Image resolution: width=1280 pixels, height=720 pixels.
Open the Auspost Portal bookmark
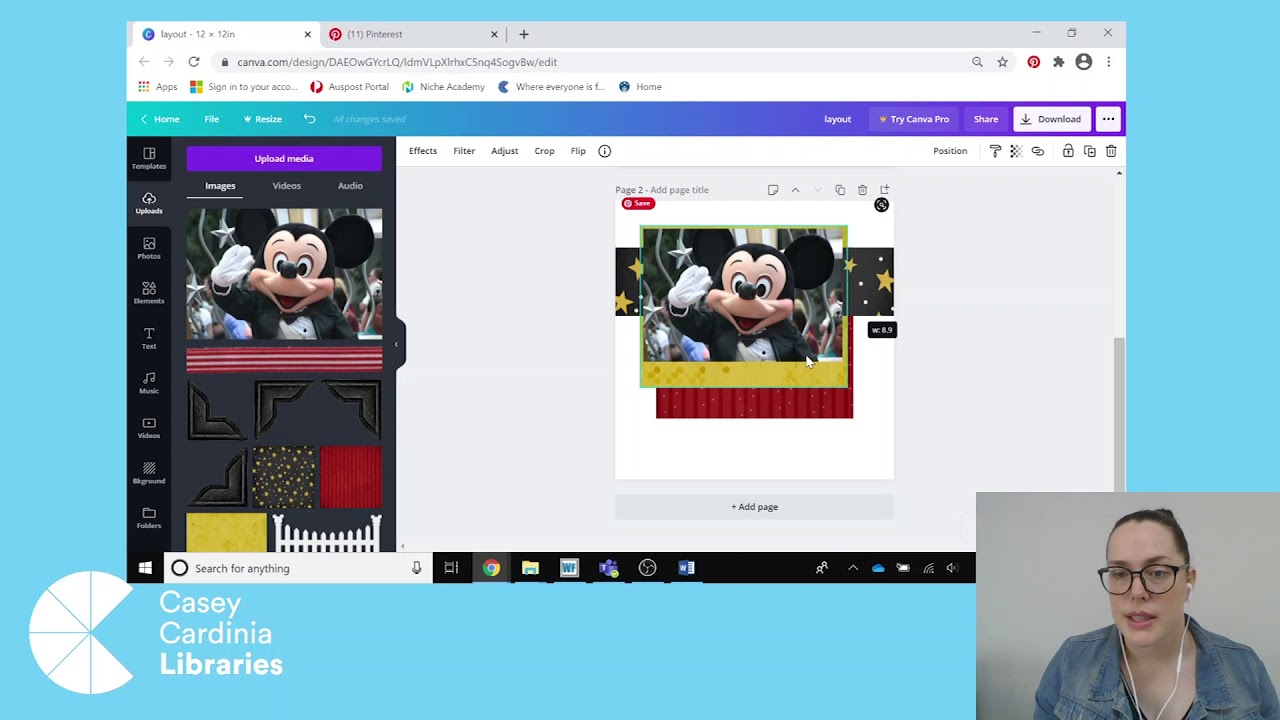pyautogui.click(x=349, y=87)
